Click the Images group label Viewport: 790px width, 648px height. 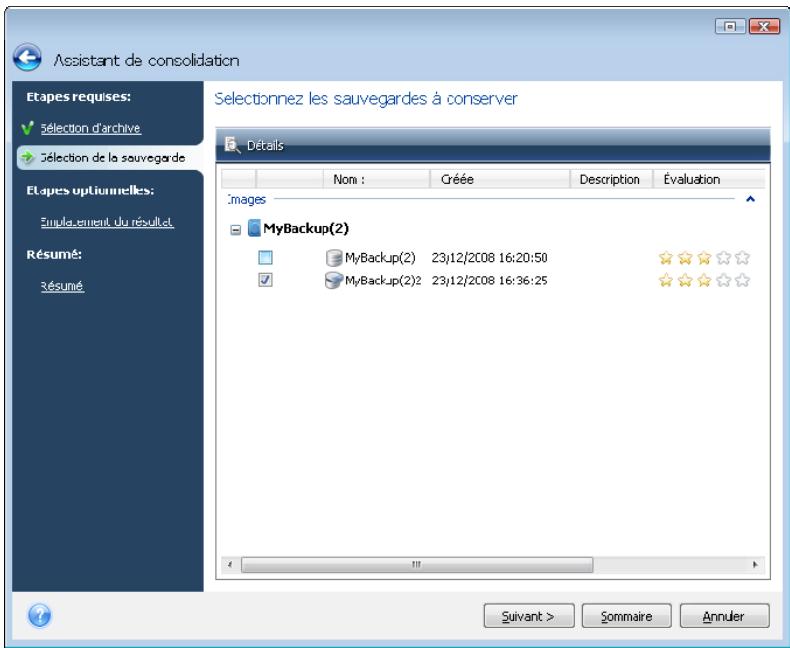[246, 200]
